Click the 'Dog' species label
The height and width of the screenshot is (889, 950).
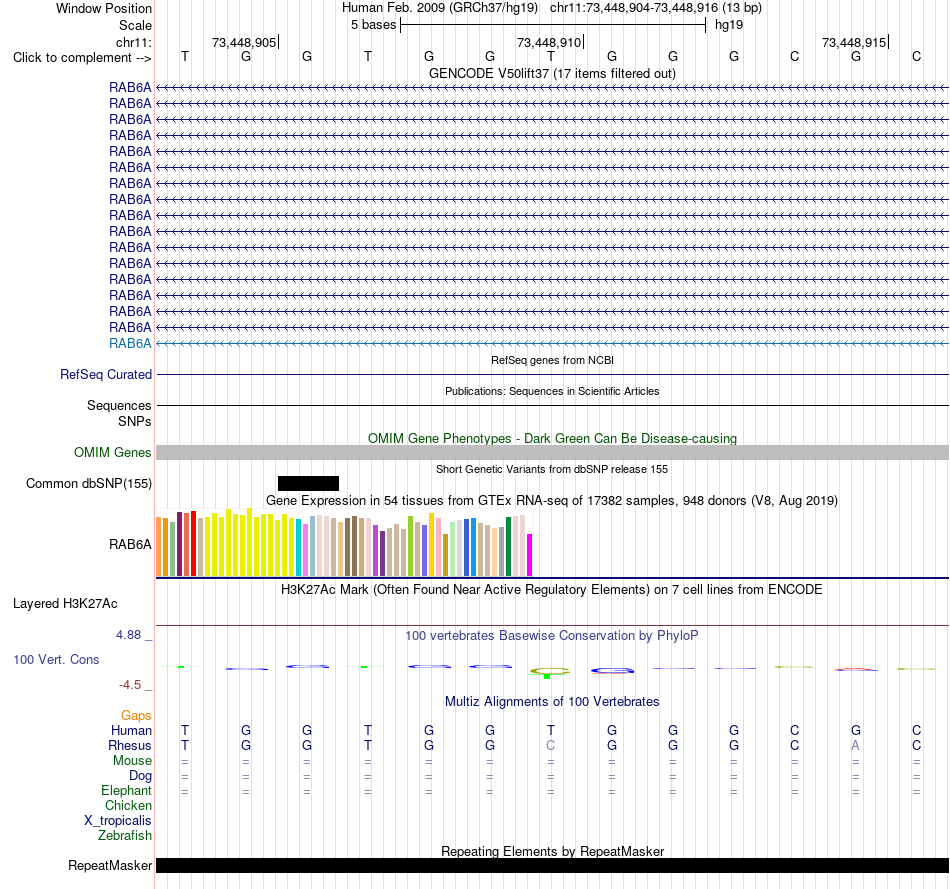[x=141, y=776]
